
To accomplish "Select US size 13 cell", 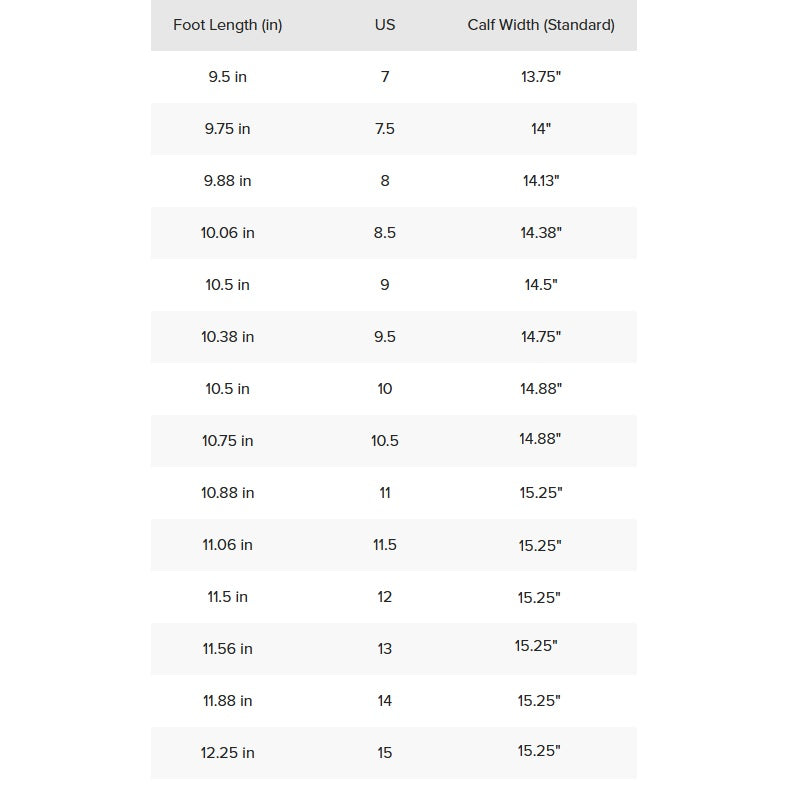I will coord(384,649).
